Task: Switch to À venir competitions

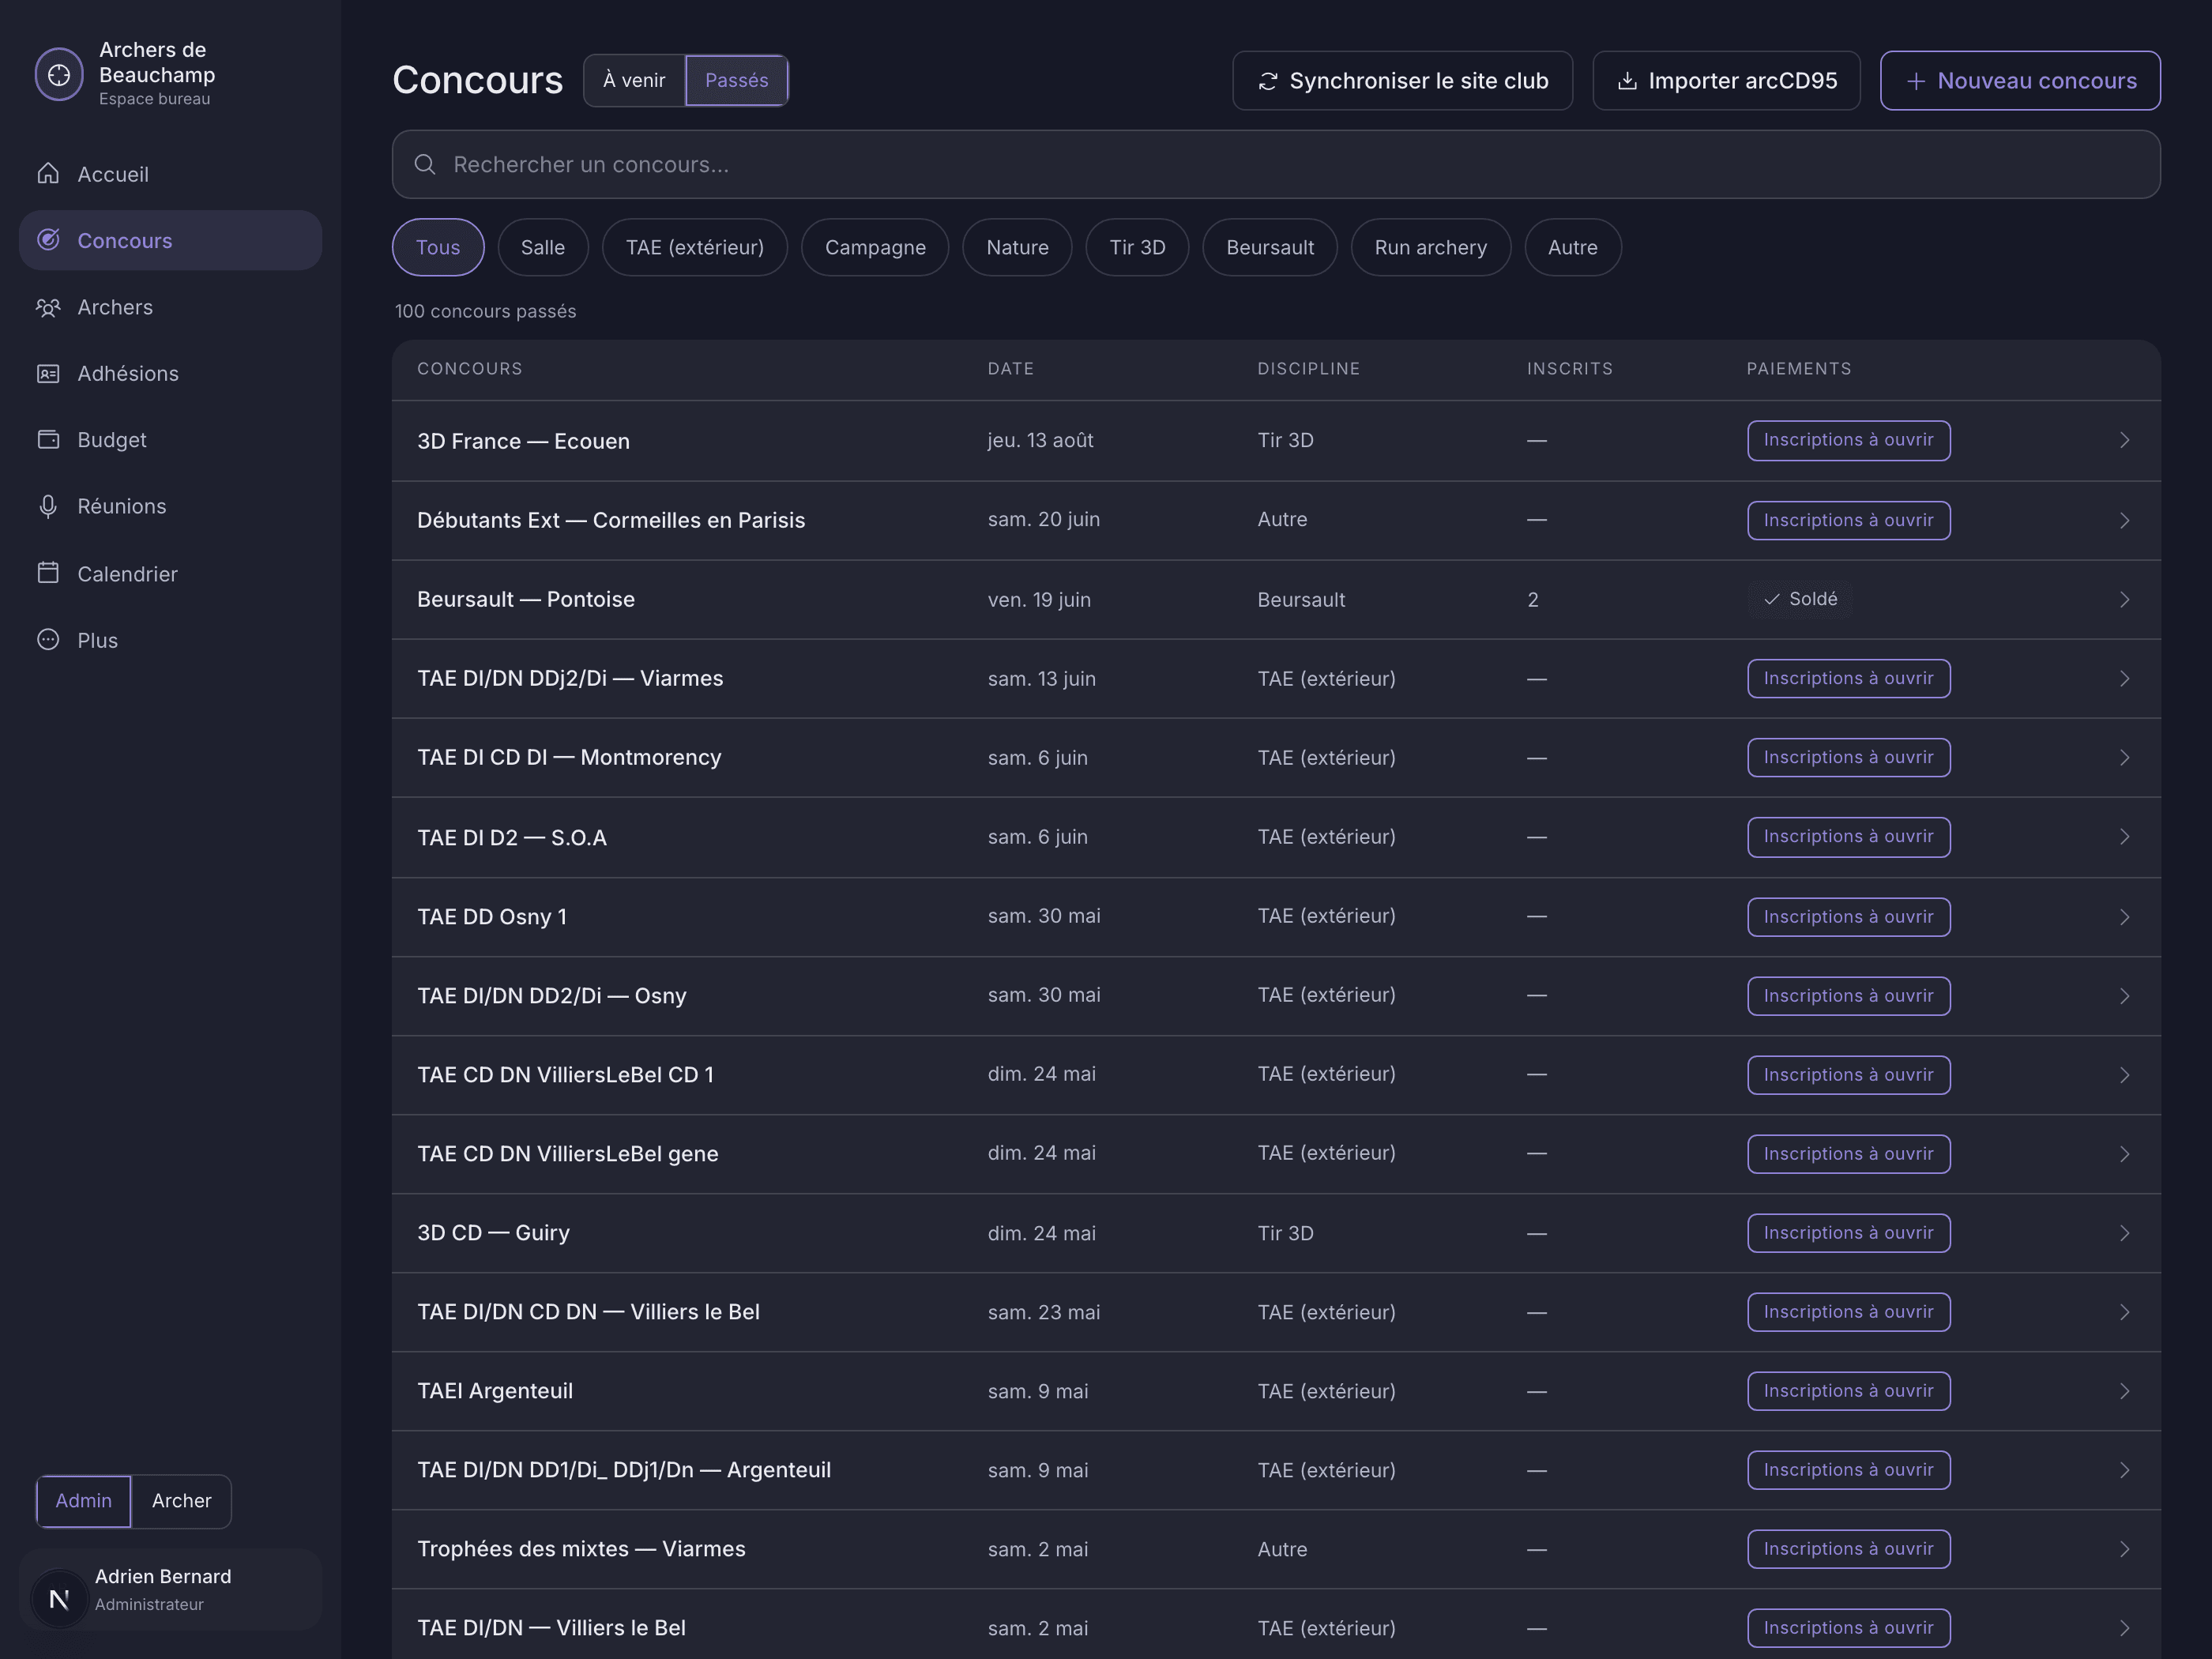Action: (634, 81)
